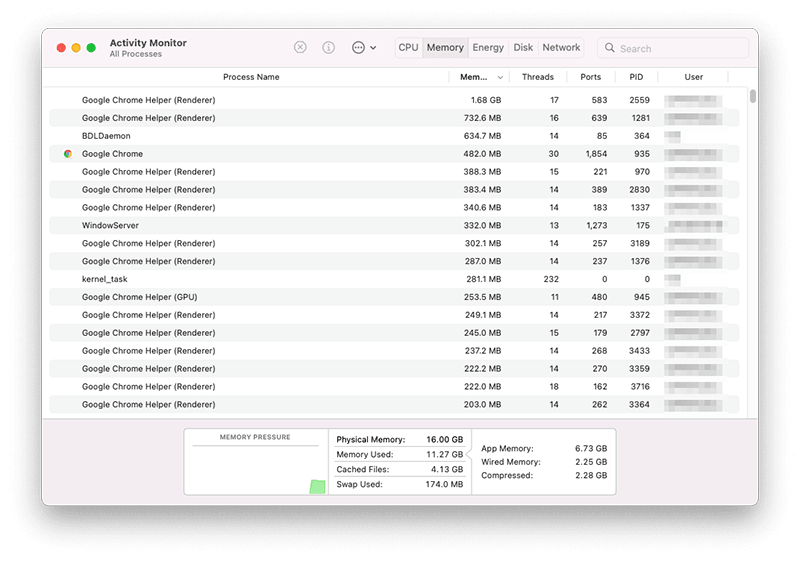This screenshot has height=561, width=800.
Task: Select the Chrome Helper row using 287.0 MB
Action: [x=394, y=261]
